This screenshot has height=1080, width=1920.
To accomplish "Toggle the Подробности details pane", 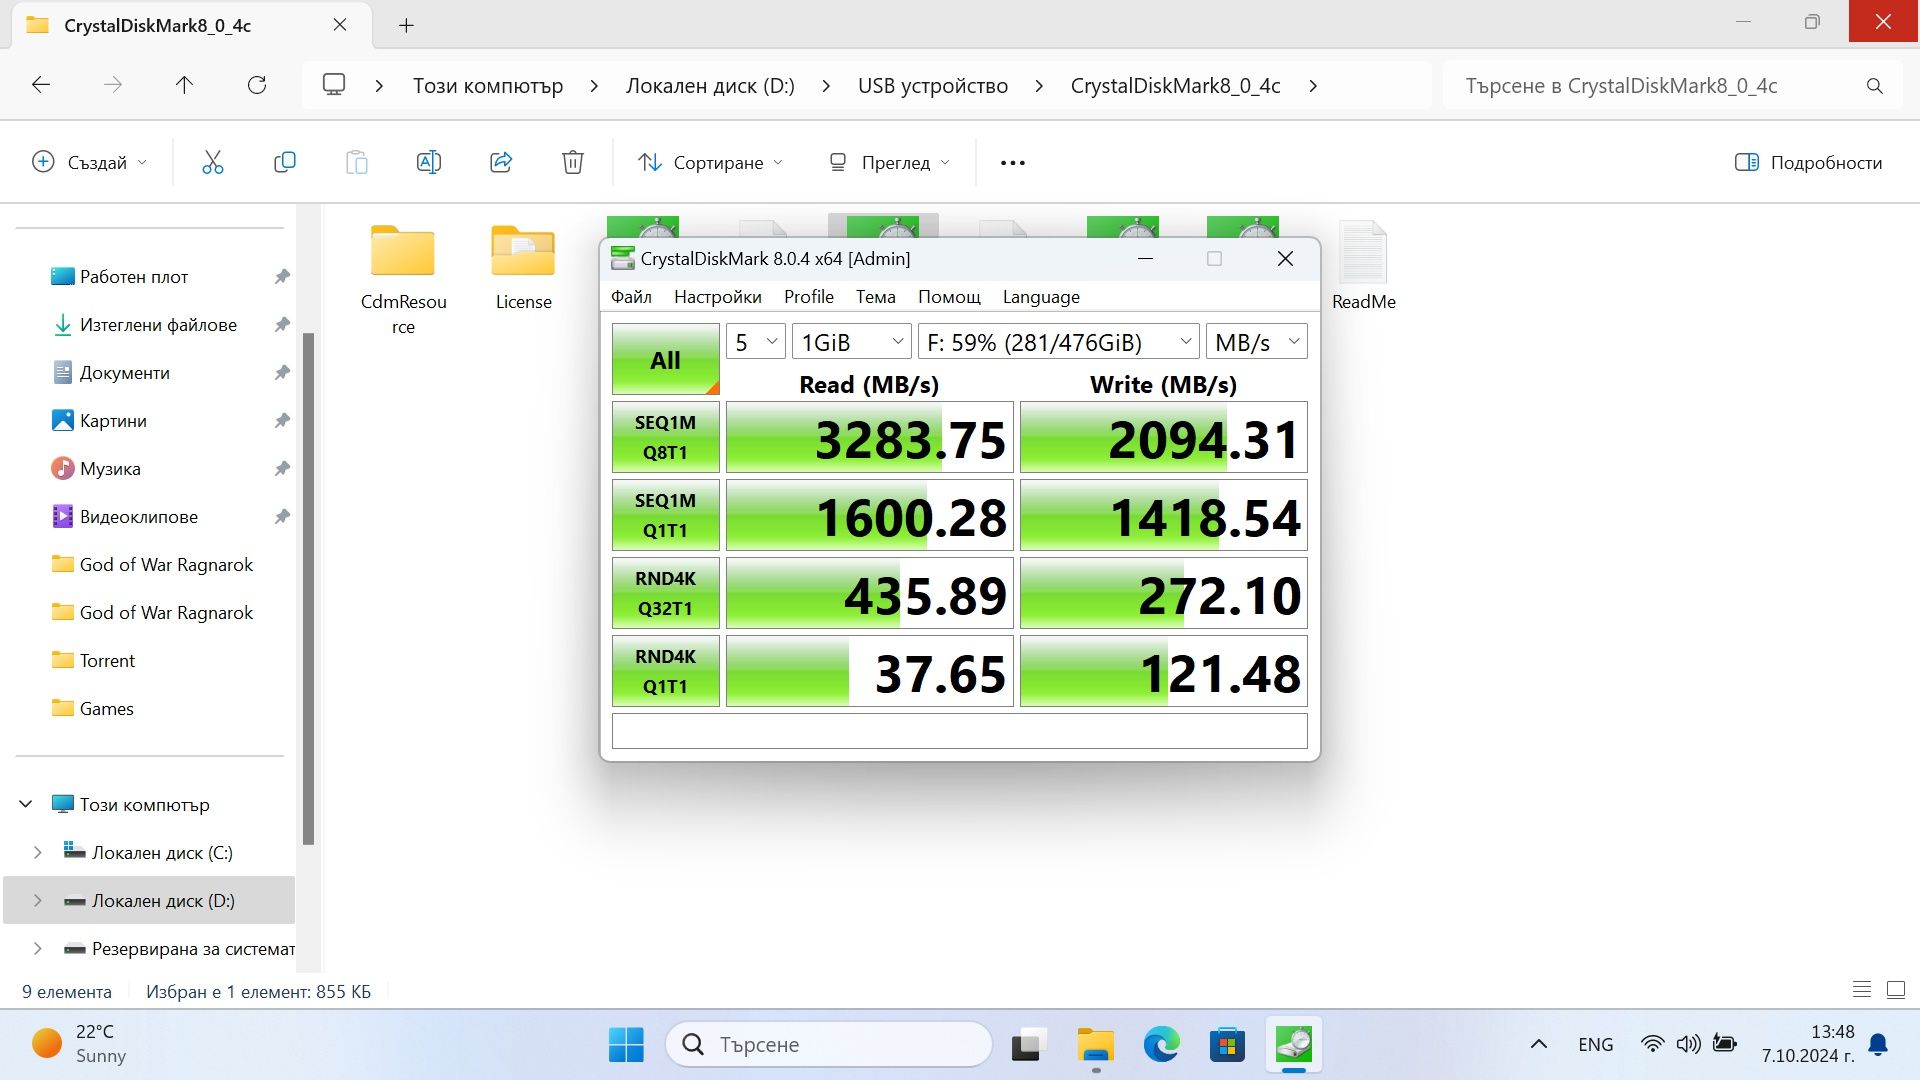I will (x=1808, y=162).
